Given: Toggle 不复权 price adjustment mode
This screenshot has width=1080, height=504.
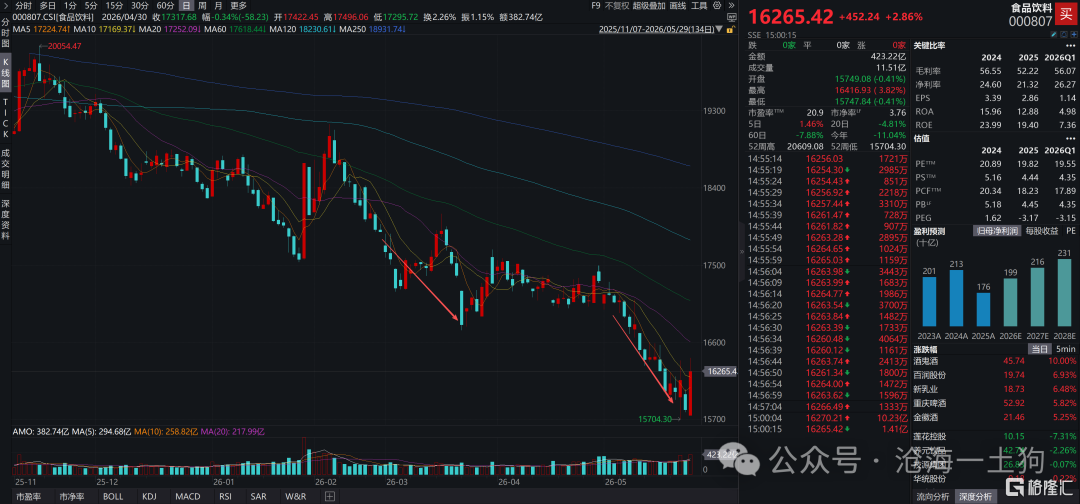Looking at the screenshot, I should click(x=617, y=6).
